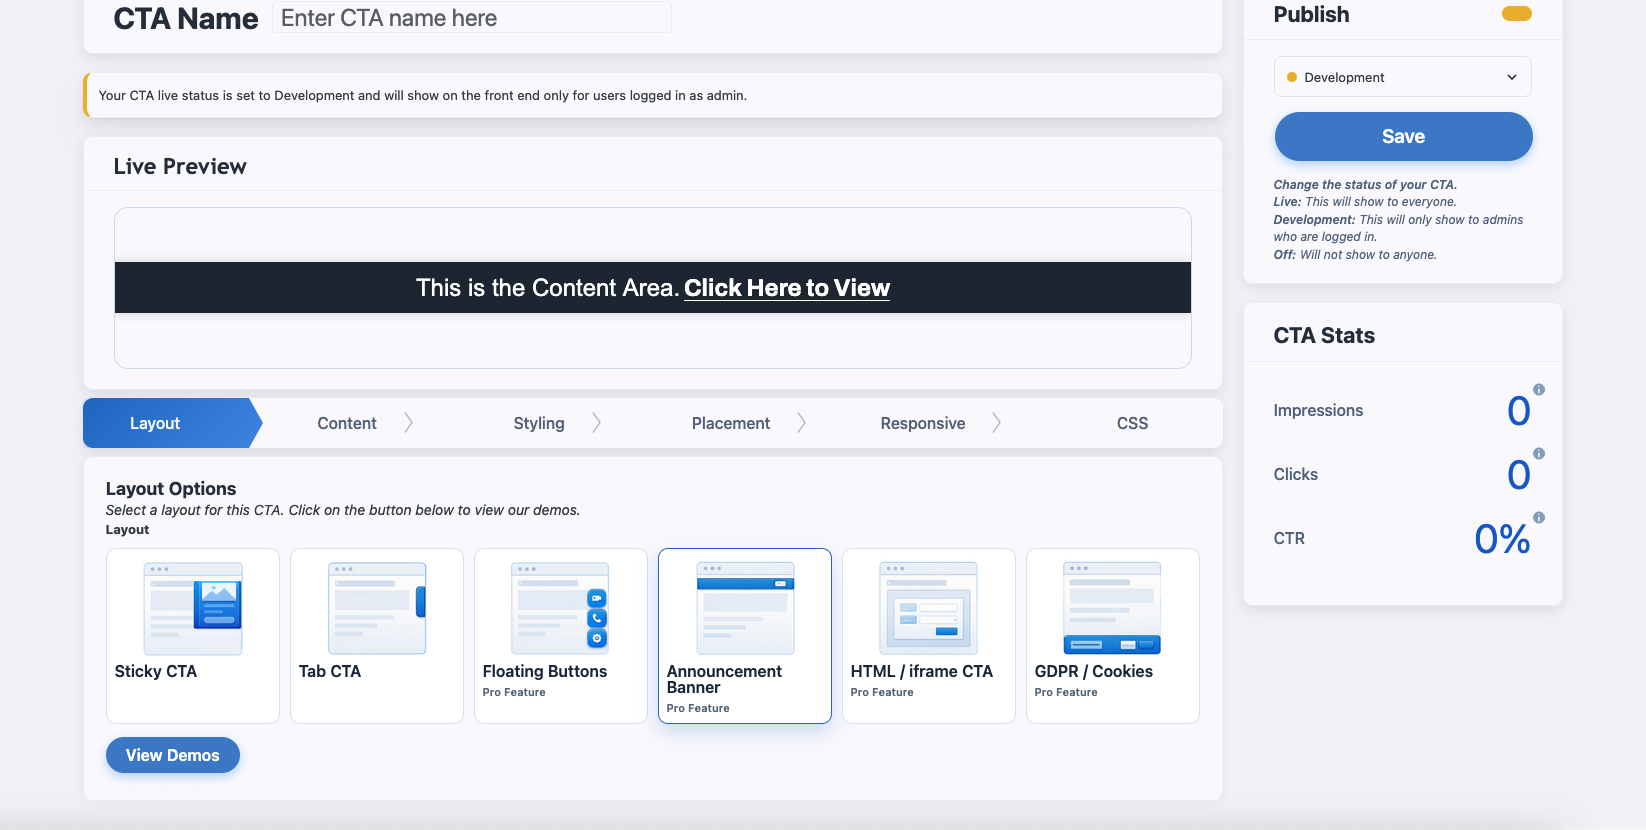Choose the HTML / iframe CTA icon

pos(928,608)
